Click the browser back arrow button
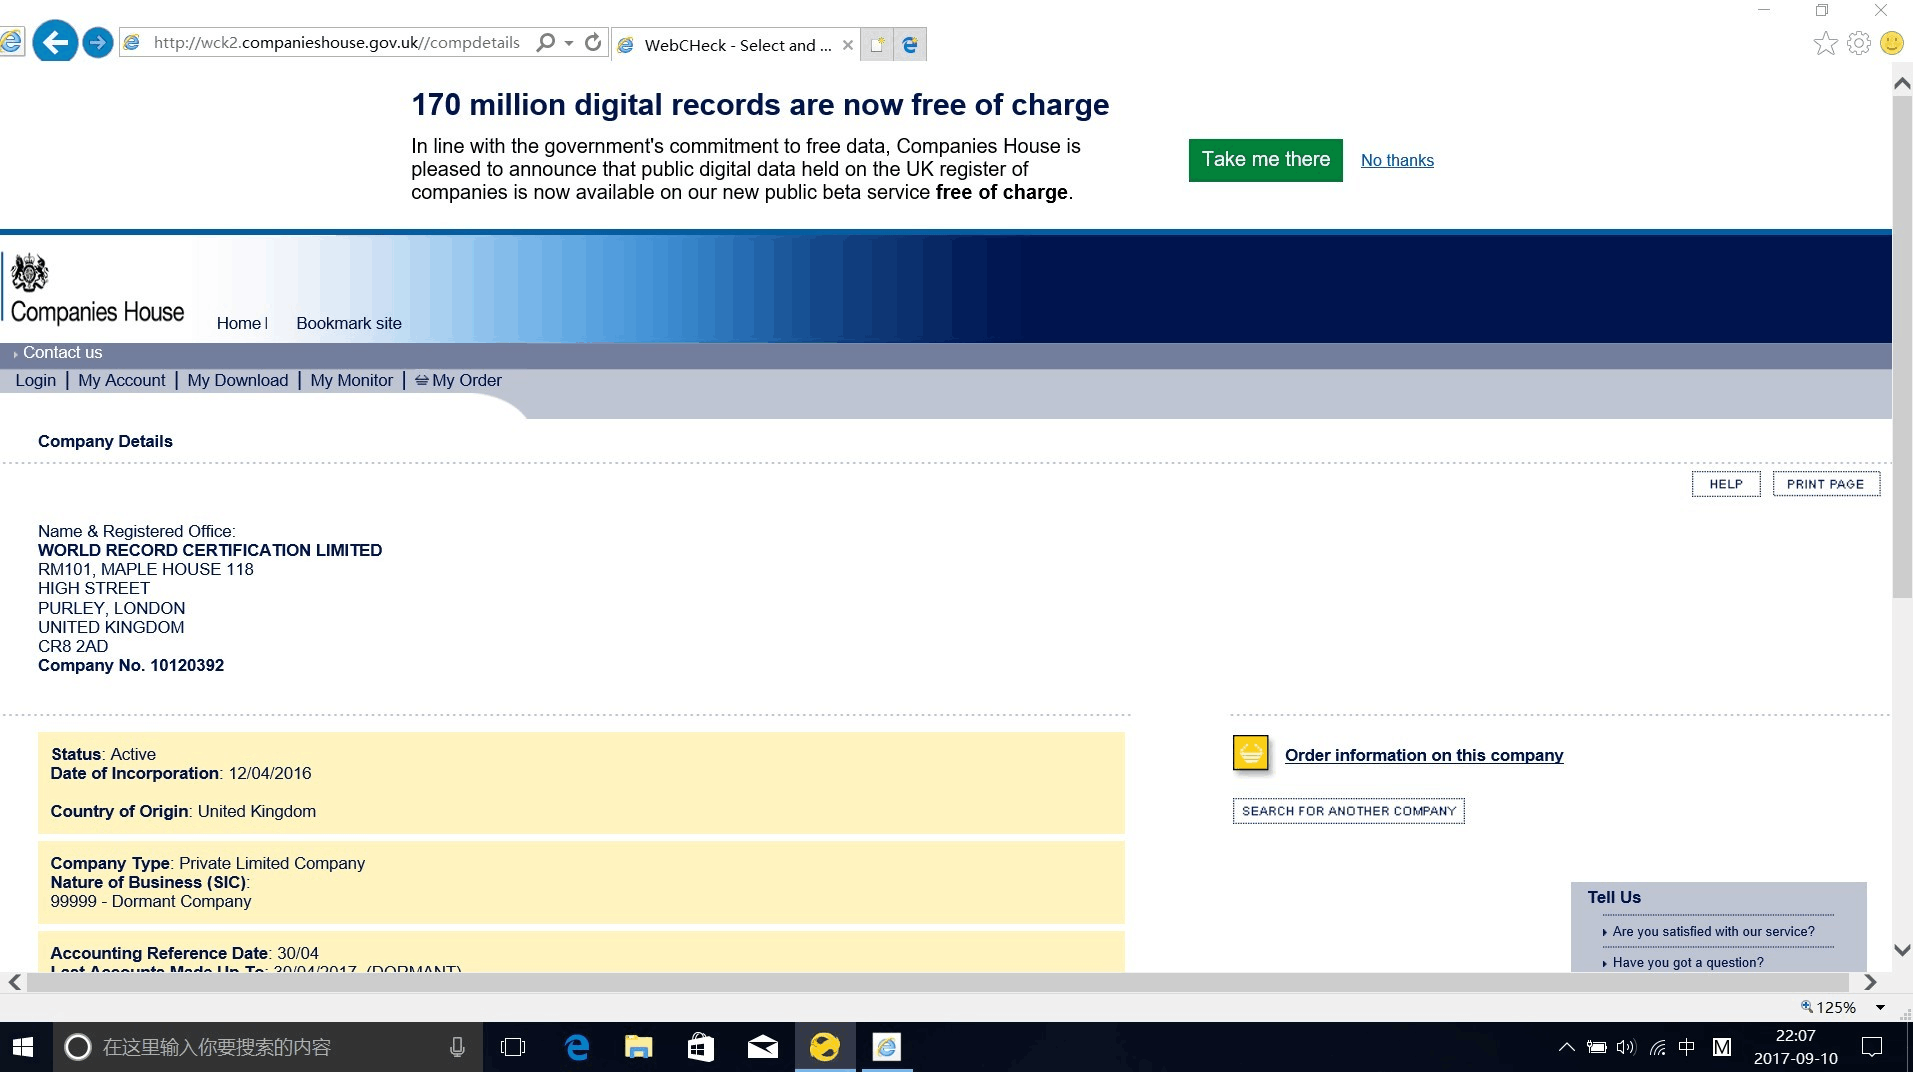Screen dimensions: 1913x1072 (x=55, y=43)
